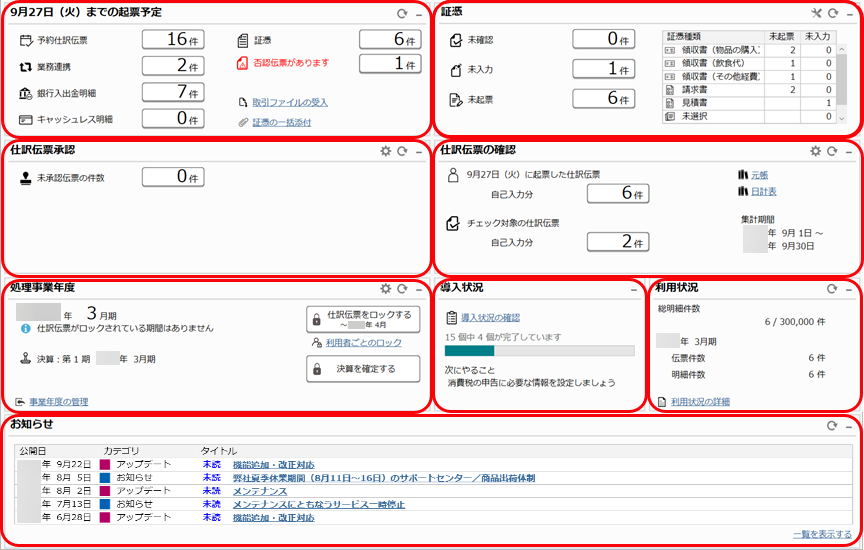Open 否認伝票 count of 1件
This screenshot has height=550, width=864.
pos(390,64)
